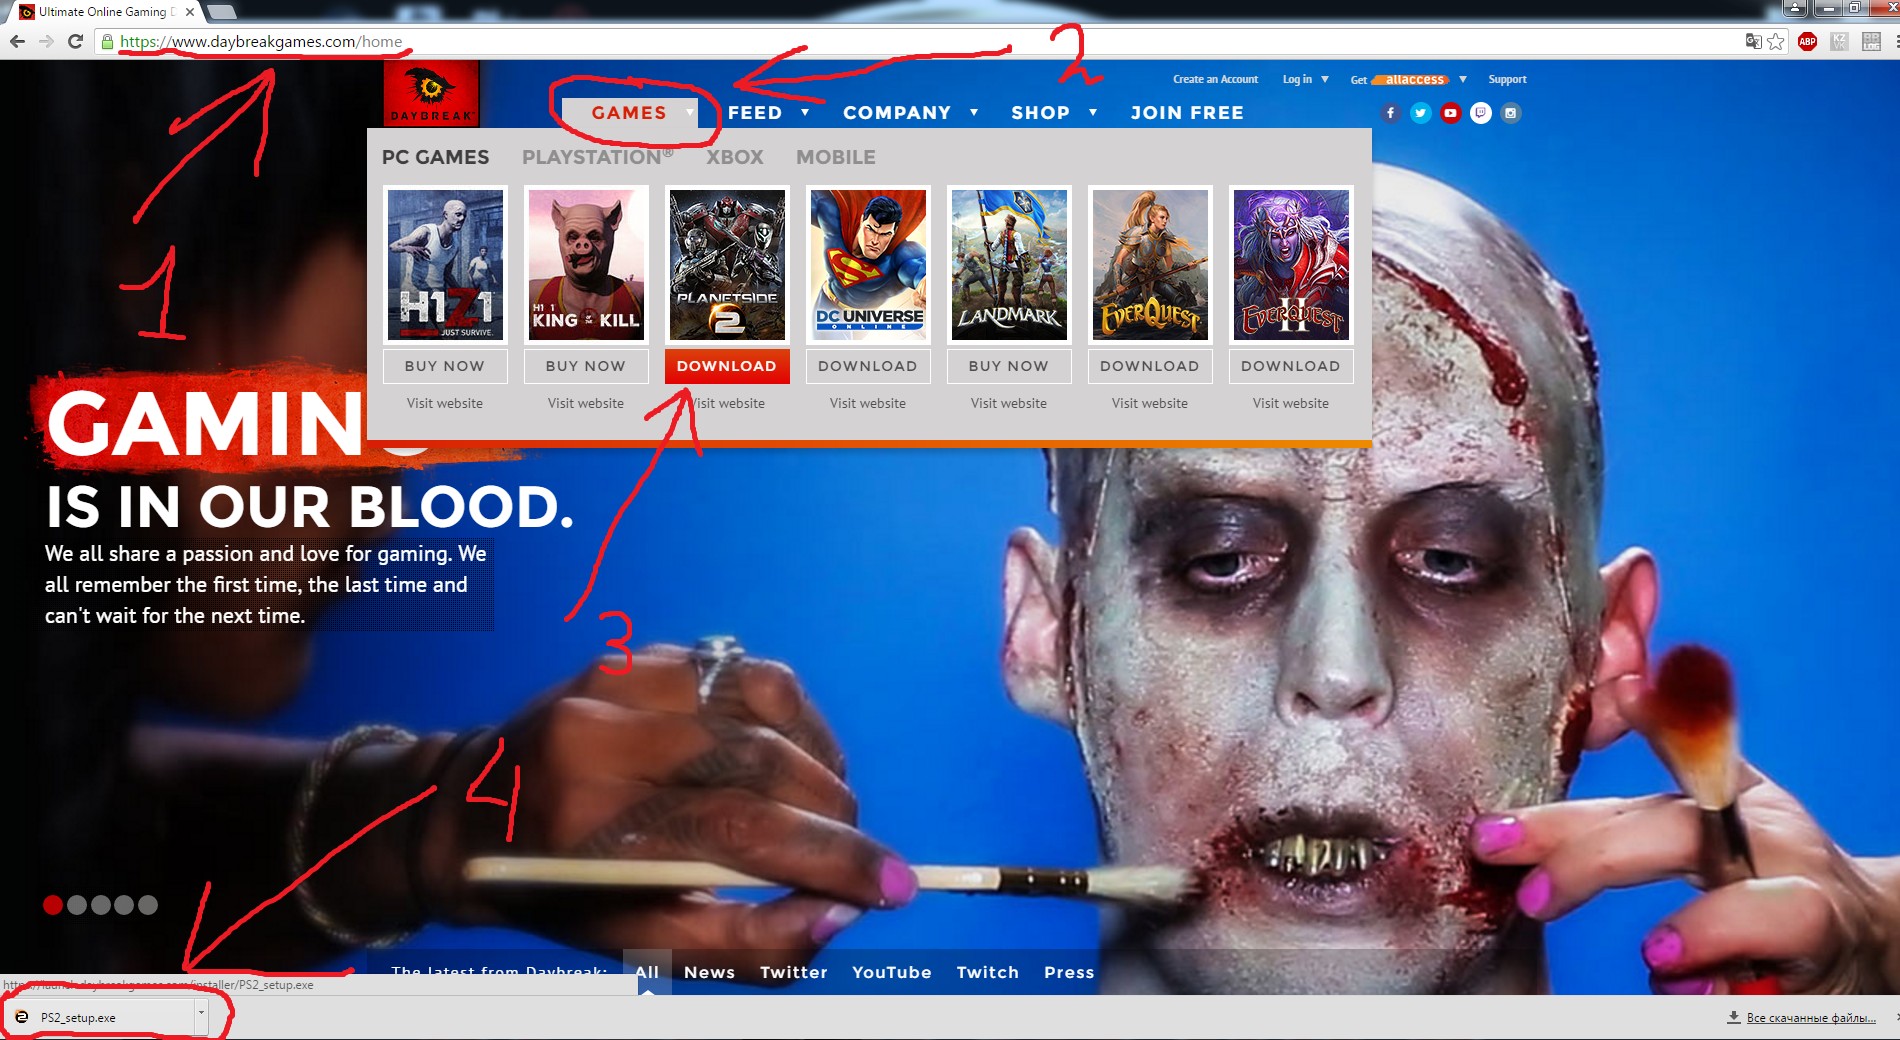Switch to the PLAYSTATION tab
This screenshot has height=1040, width=1900.
[x=597, y=157]
